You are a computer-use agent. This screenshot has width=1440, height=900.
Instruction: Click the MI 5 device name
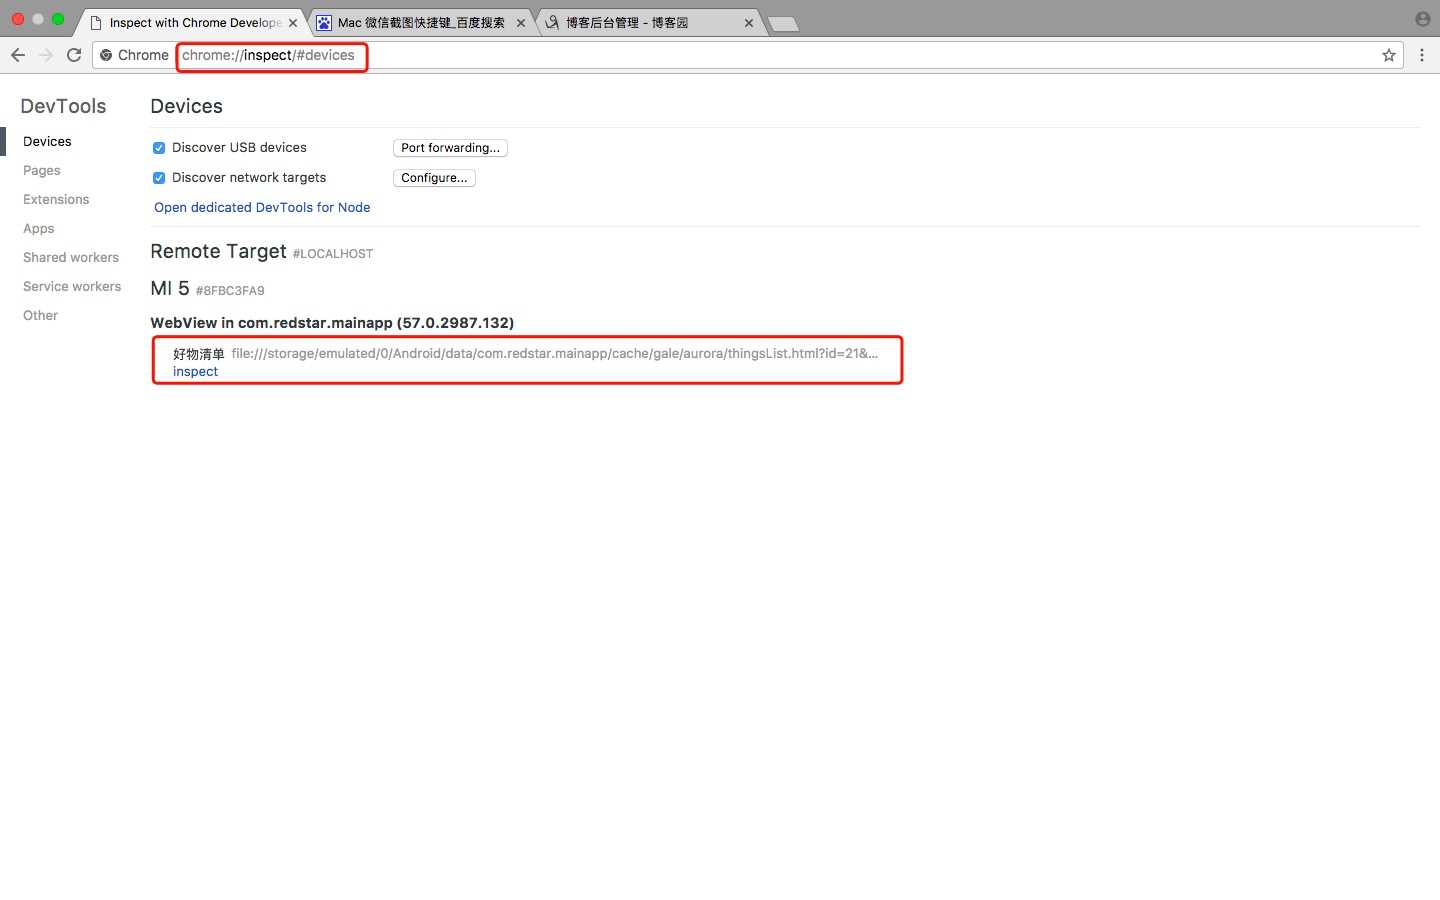pyautogui.click(x=170, y=288)
